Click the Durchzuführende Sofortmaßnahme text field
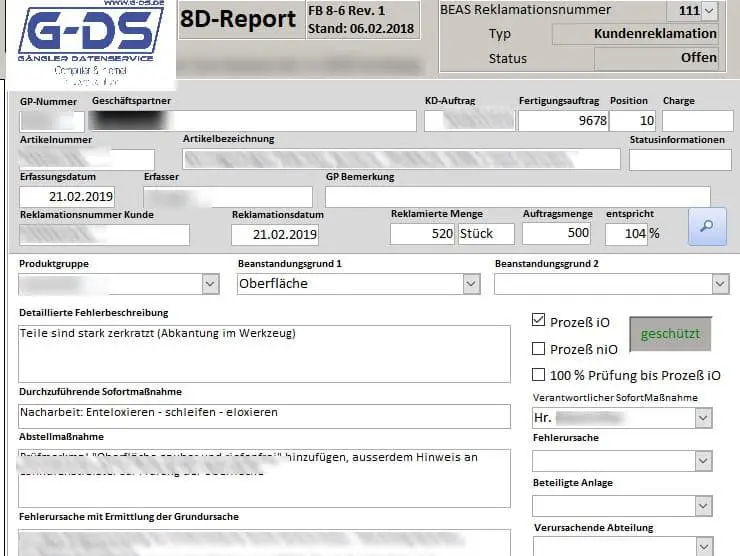 pyautogui.click(x=264, y=416)
